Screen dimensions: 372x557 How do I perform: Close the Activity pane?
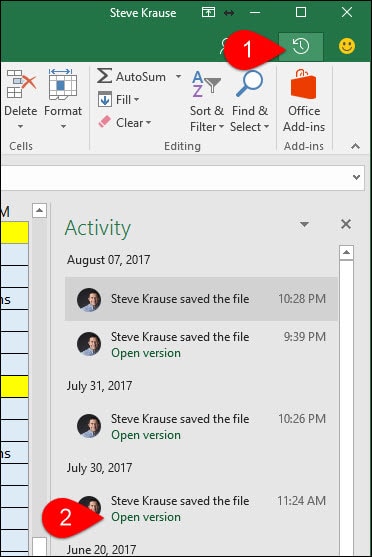pos(346,224)
